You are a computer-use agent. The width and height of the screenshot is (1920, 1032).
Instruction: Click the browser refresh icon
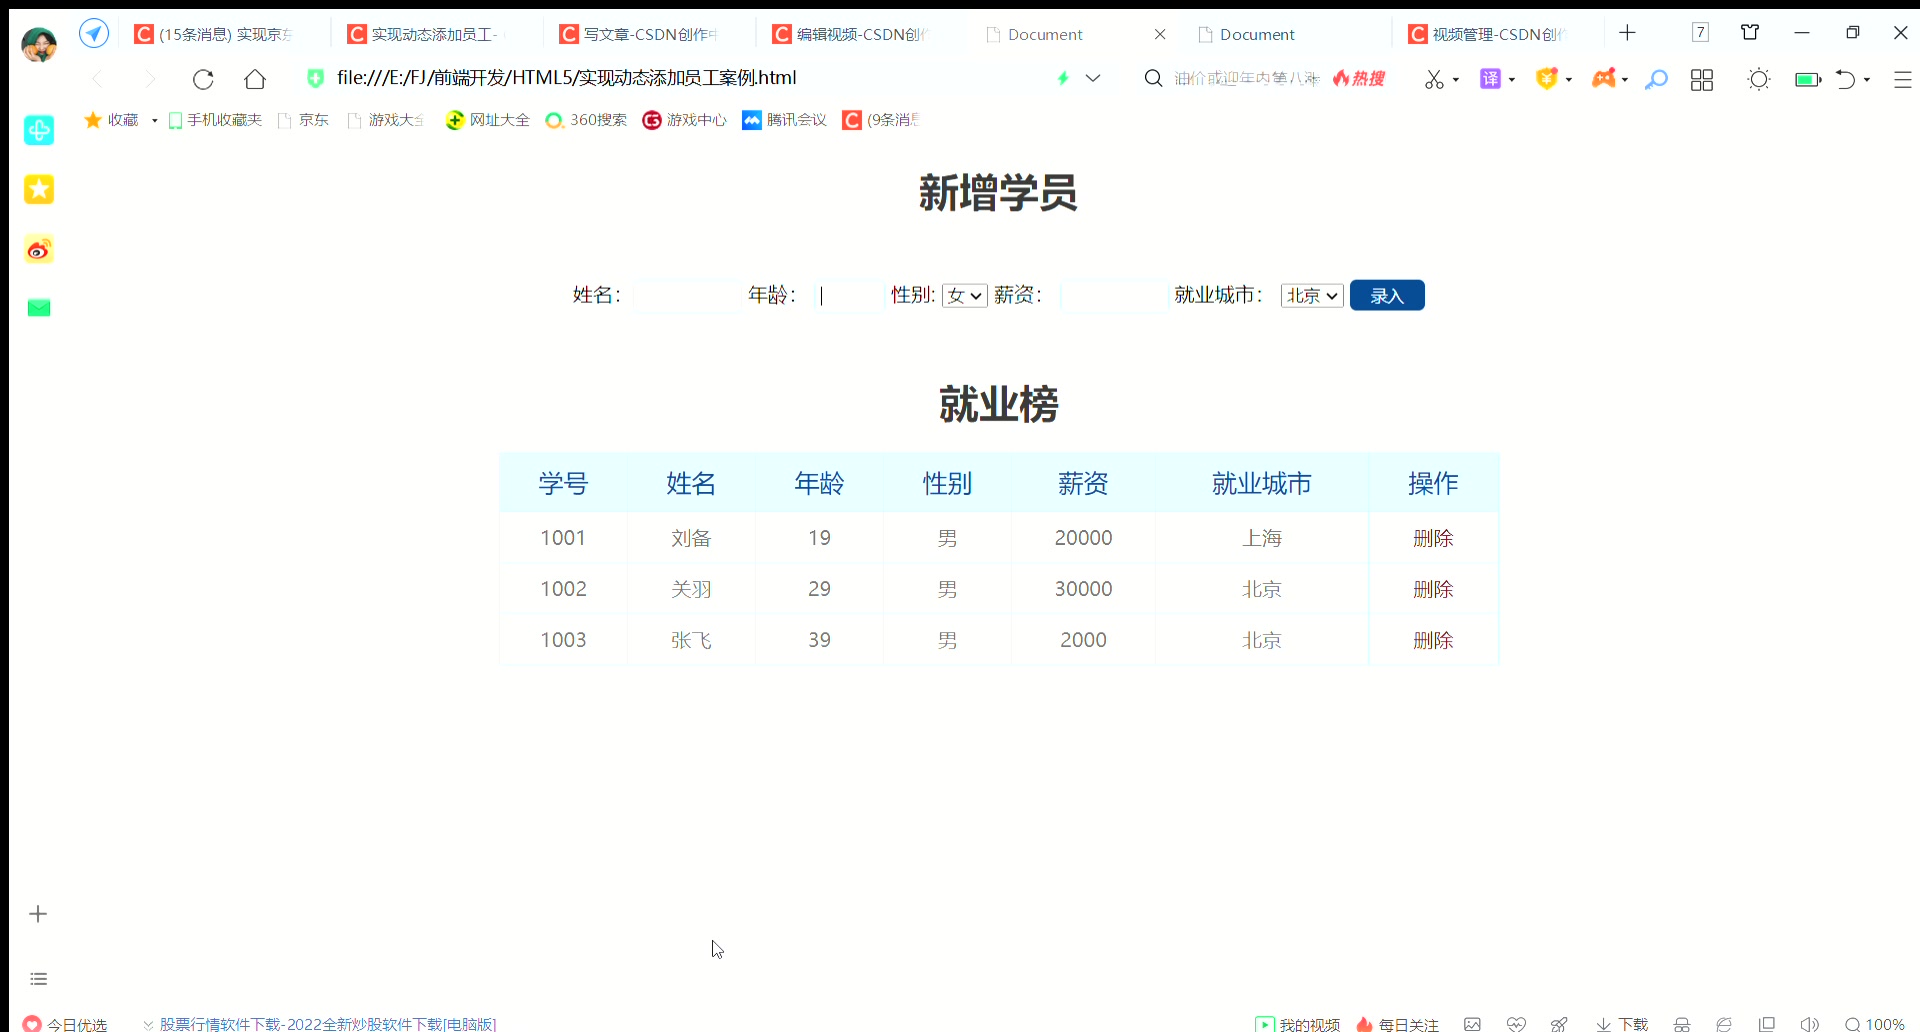[x=203, y=79]
